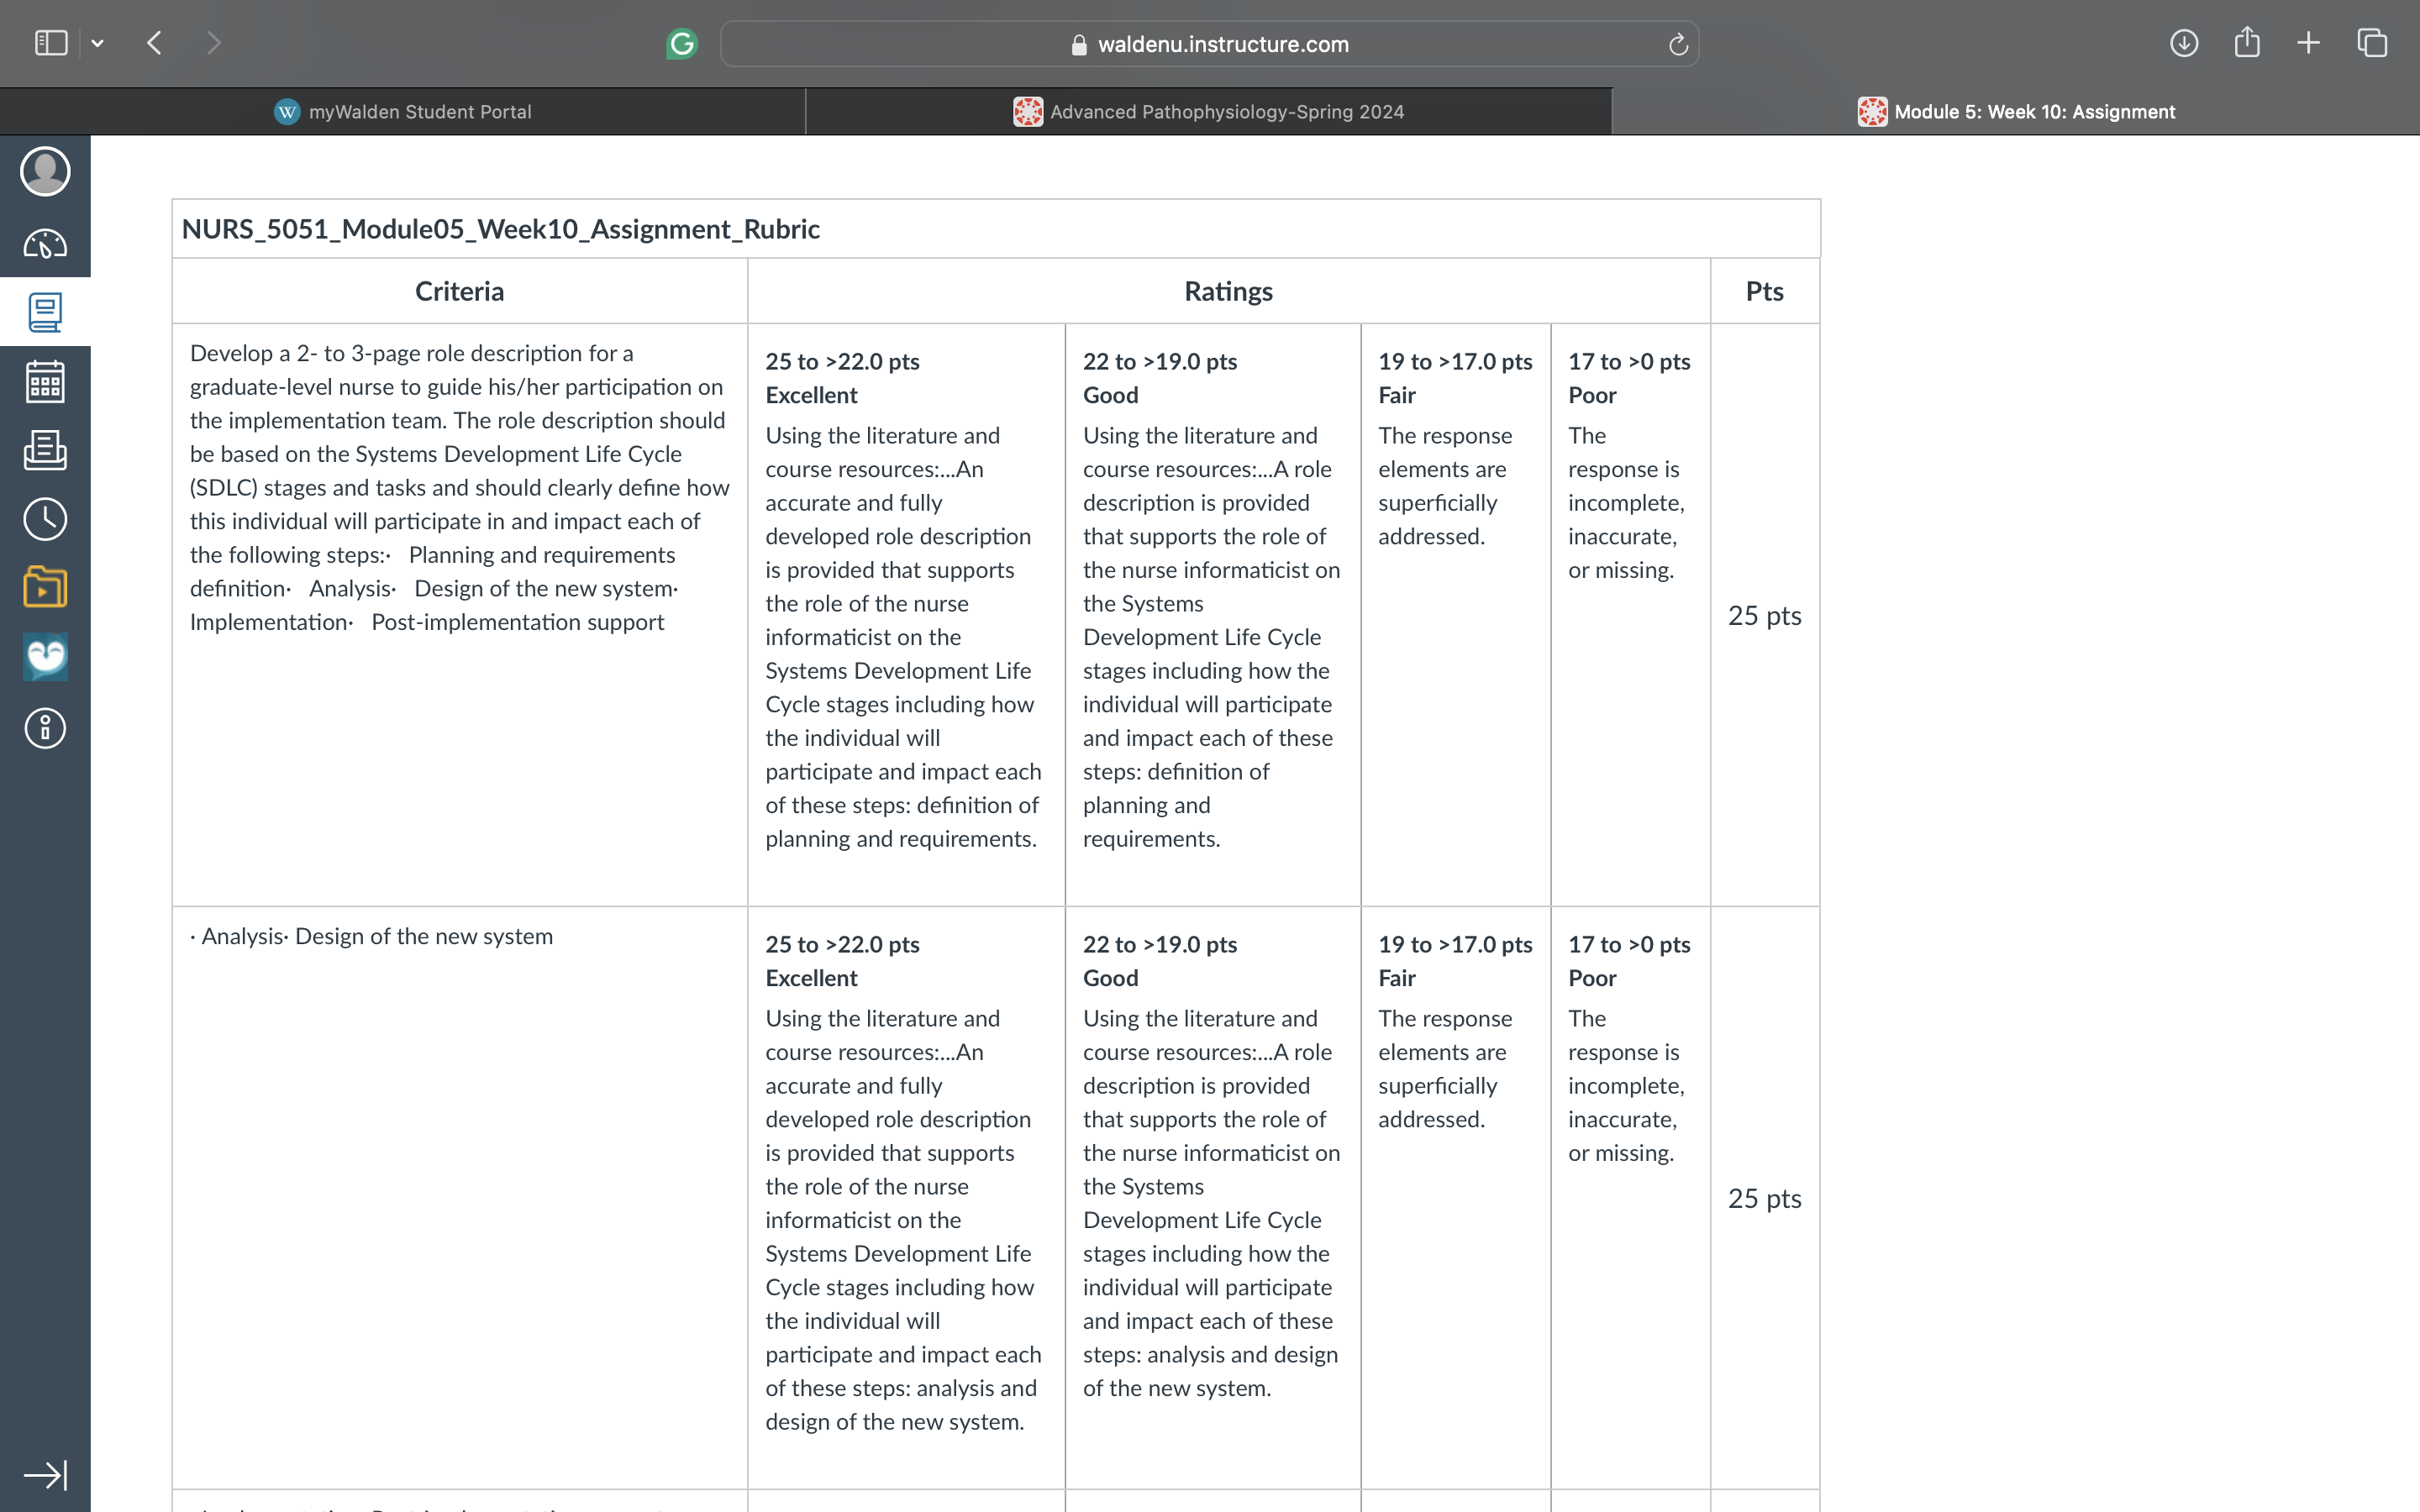Image resolution: width=2420 pixels, height=1512 pixels.
Task: Open the Safari tab overview
Action: click(x=2372, y=43)
